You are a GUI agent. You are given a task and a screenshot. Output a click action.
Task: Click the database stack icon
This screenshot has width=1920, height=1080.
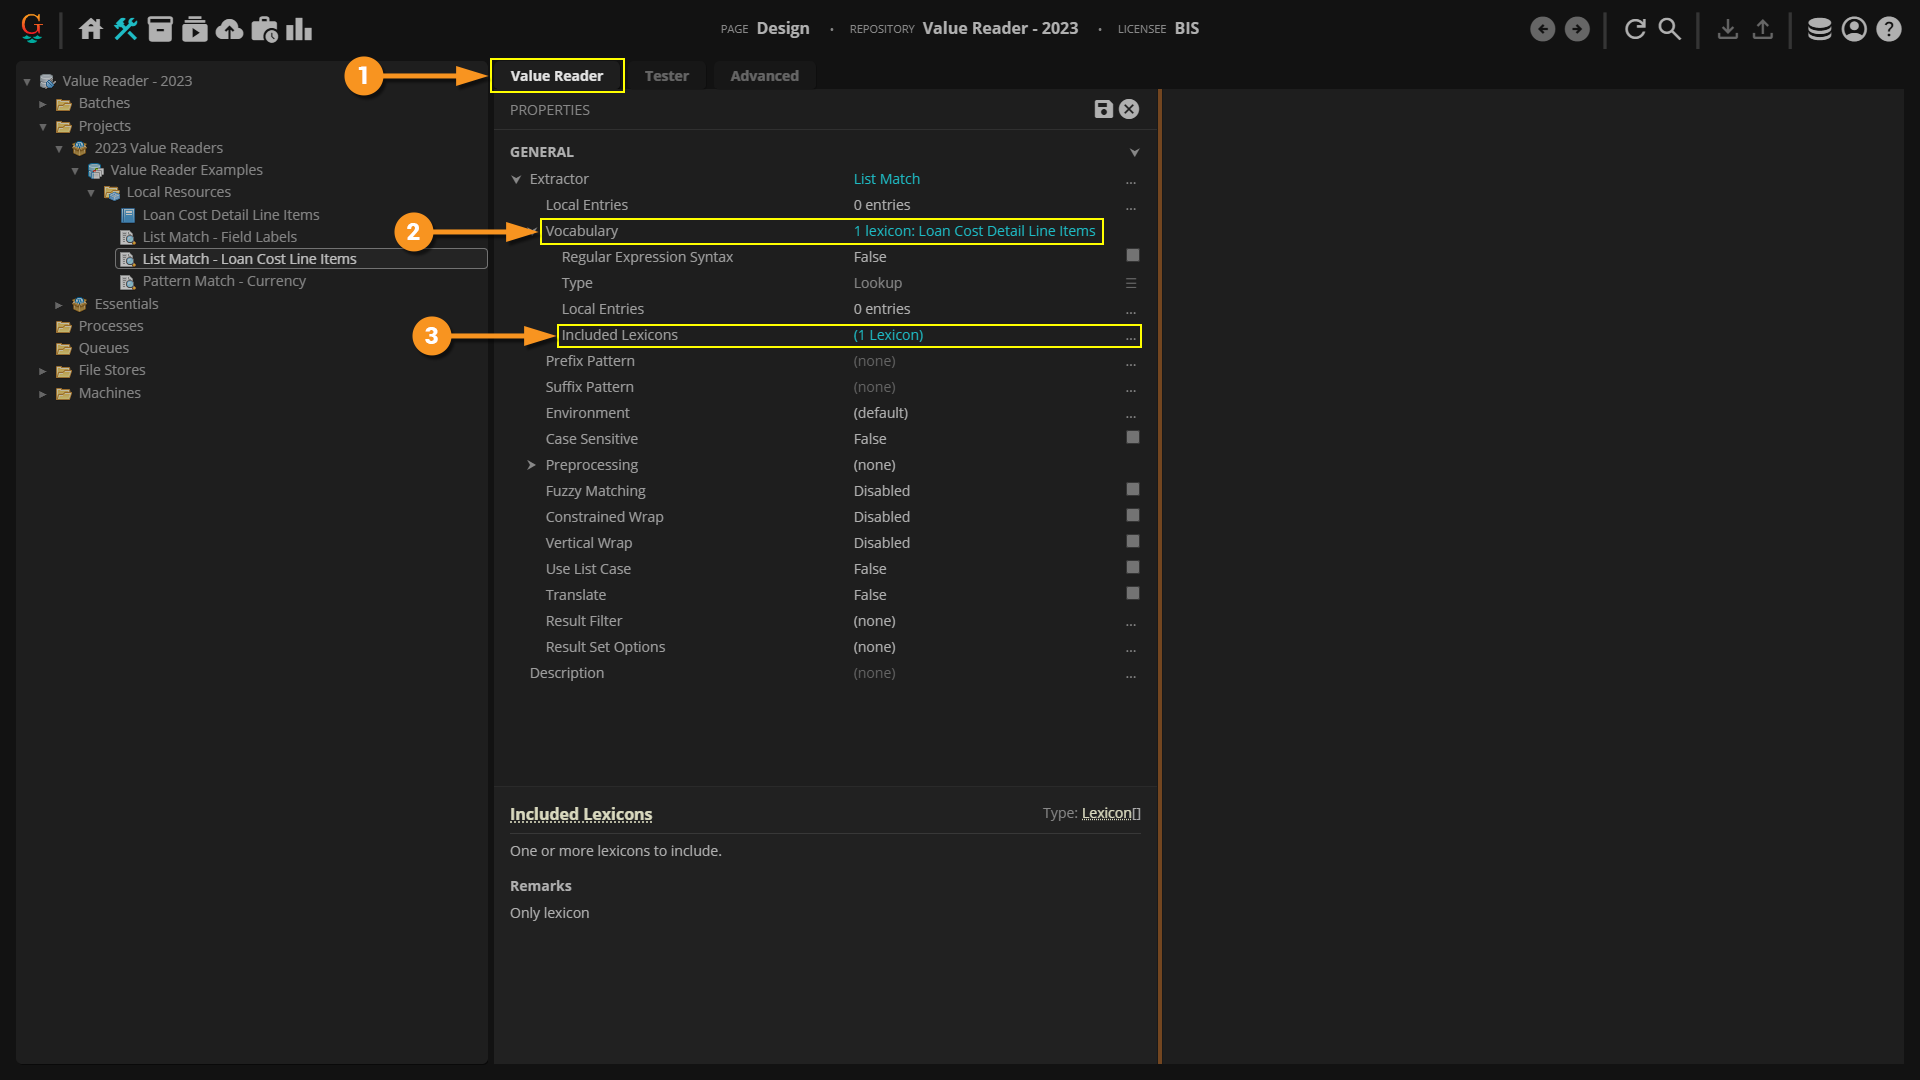point(1819,29)
